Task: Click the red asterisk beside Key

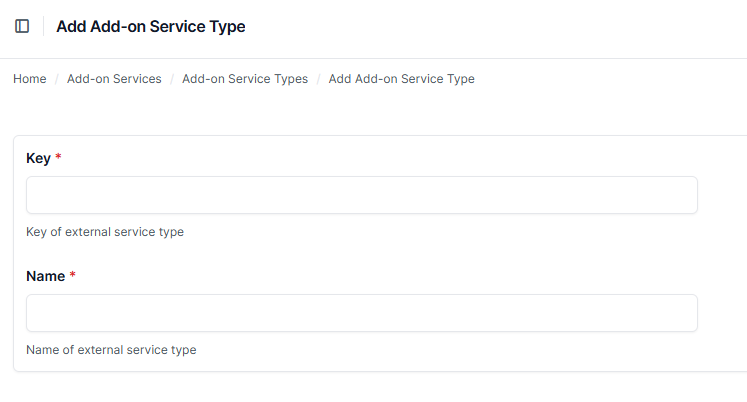Action: click(59, 158)
